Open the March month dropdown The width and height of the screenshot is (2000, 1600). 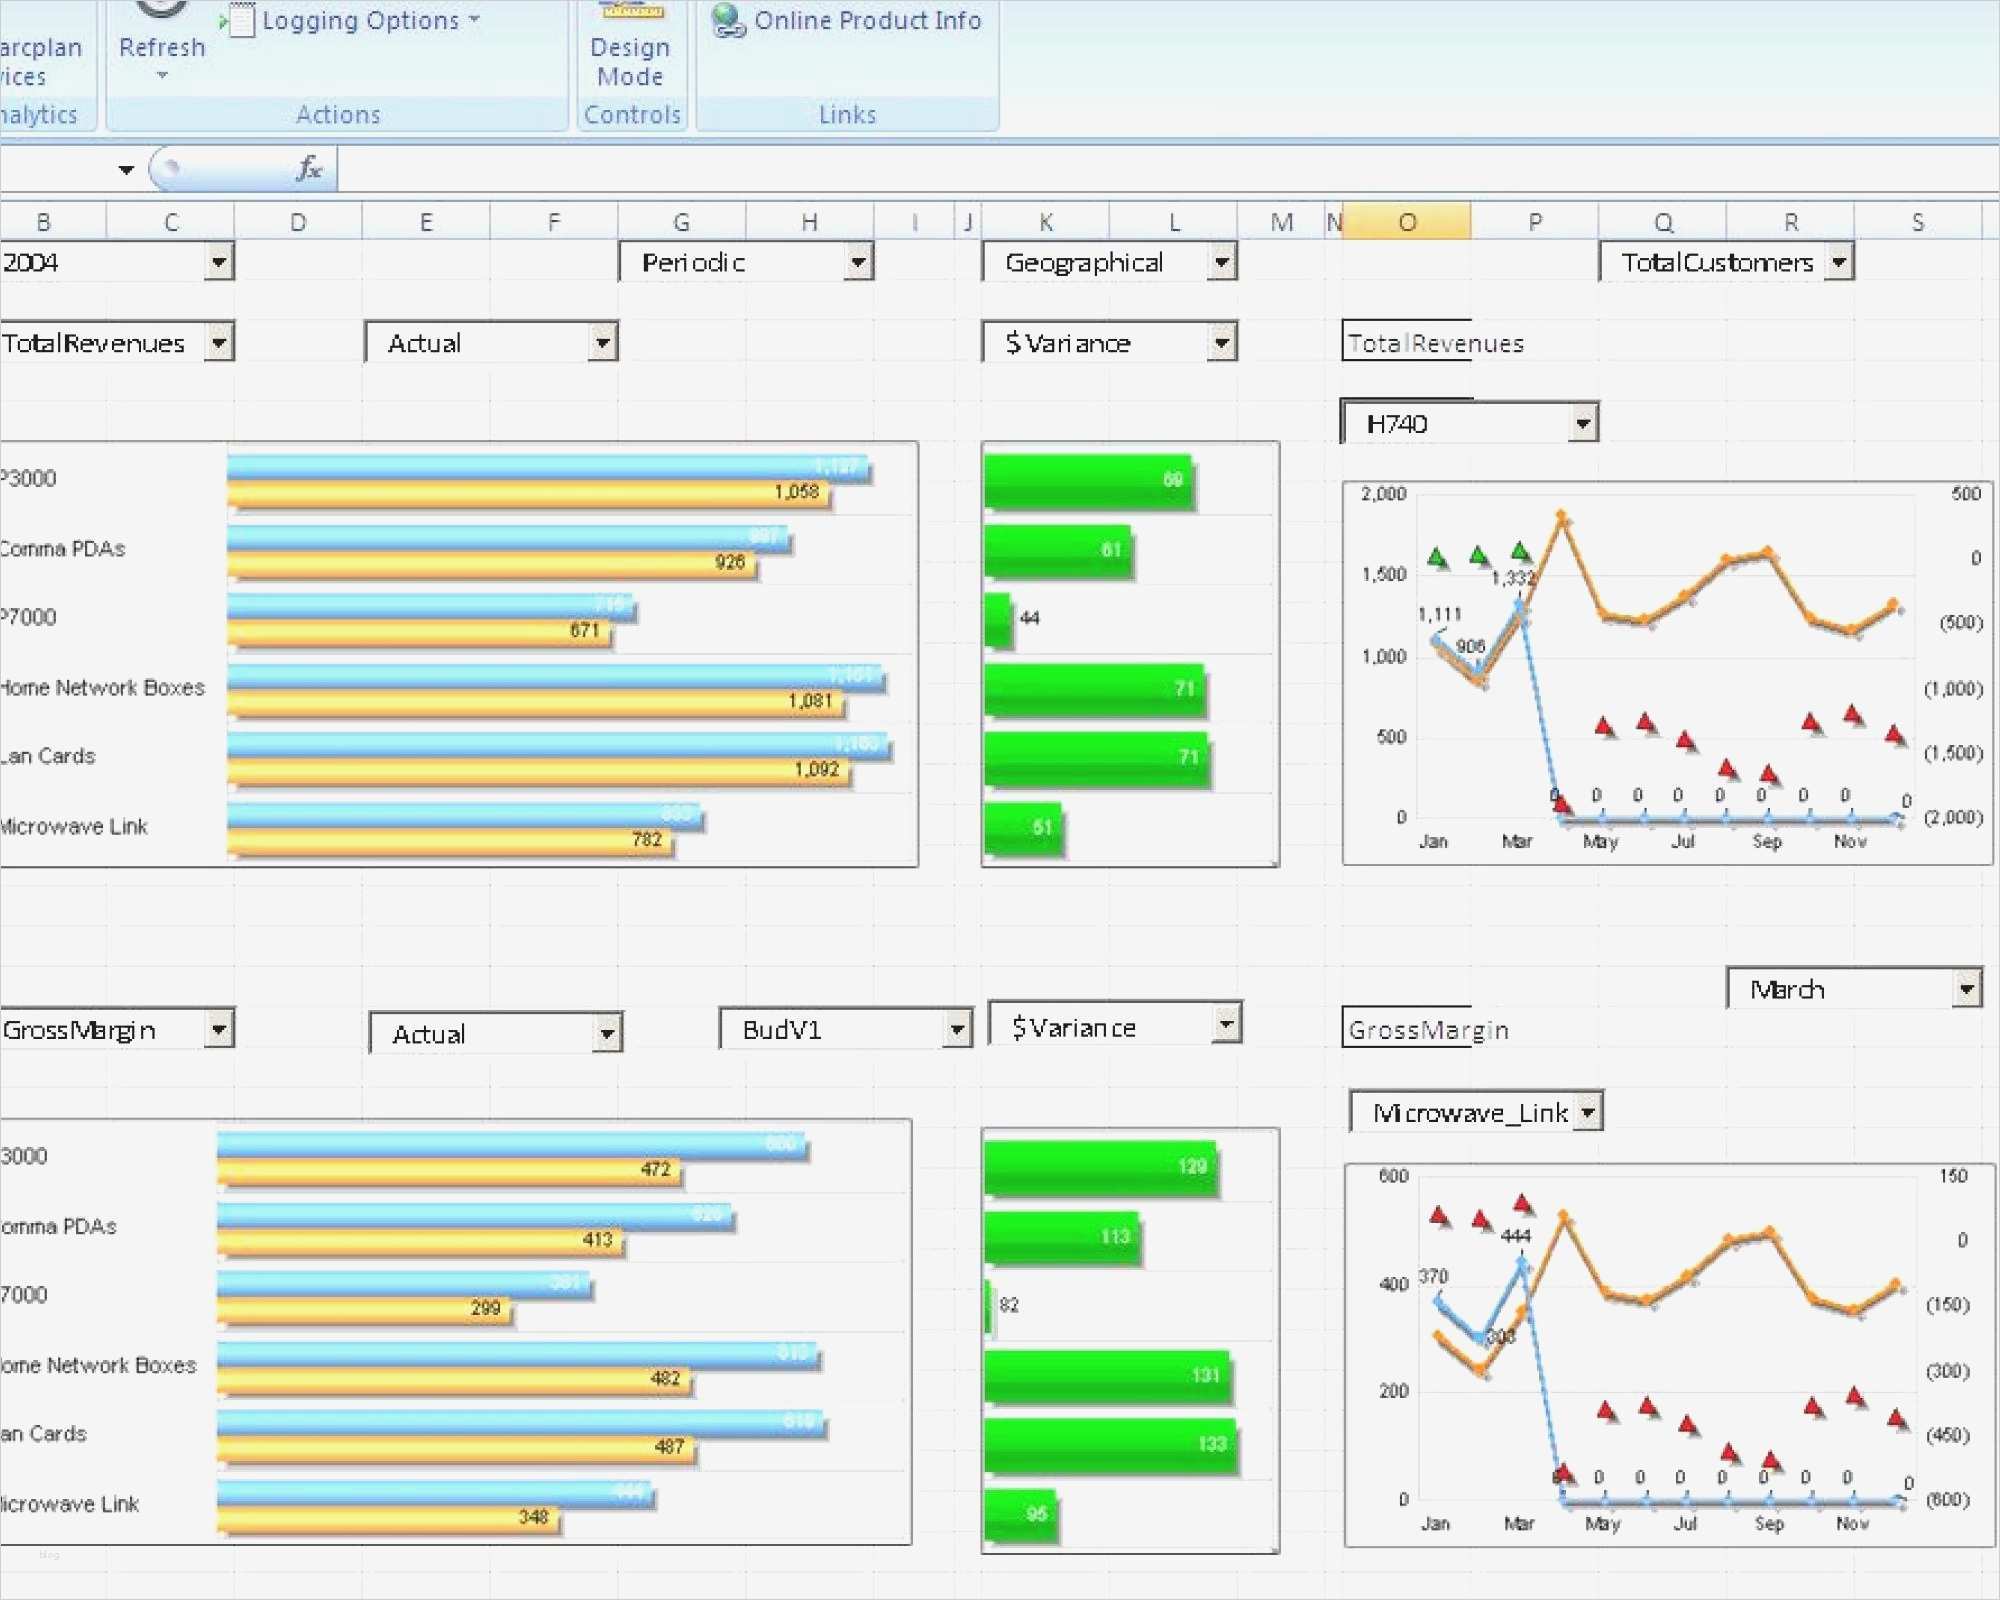(1966, 989)
